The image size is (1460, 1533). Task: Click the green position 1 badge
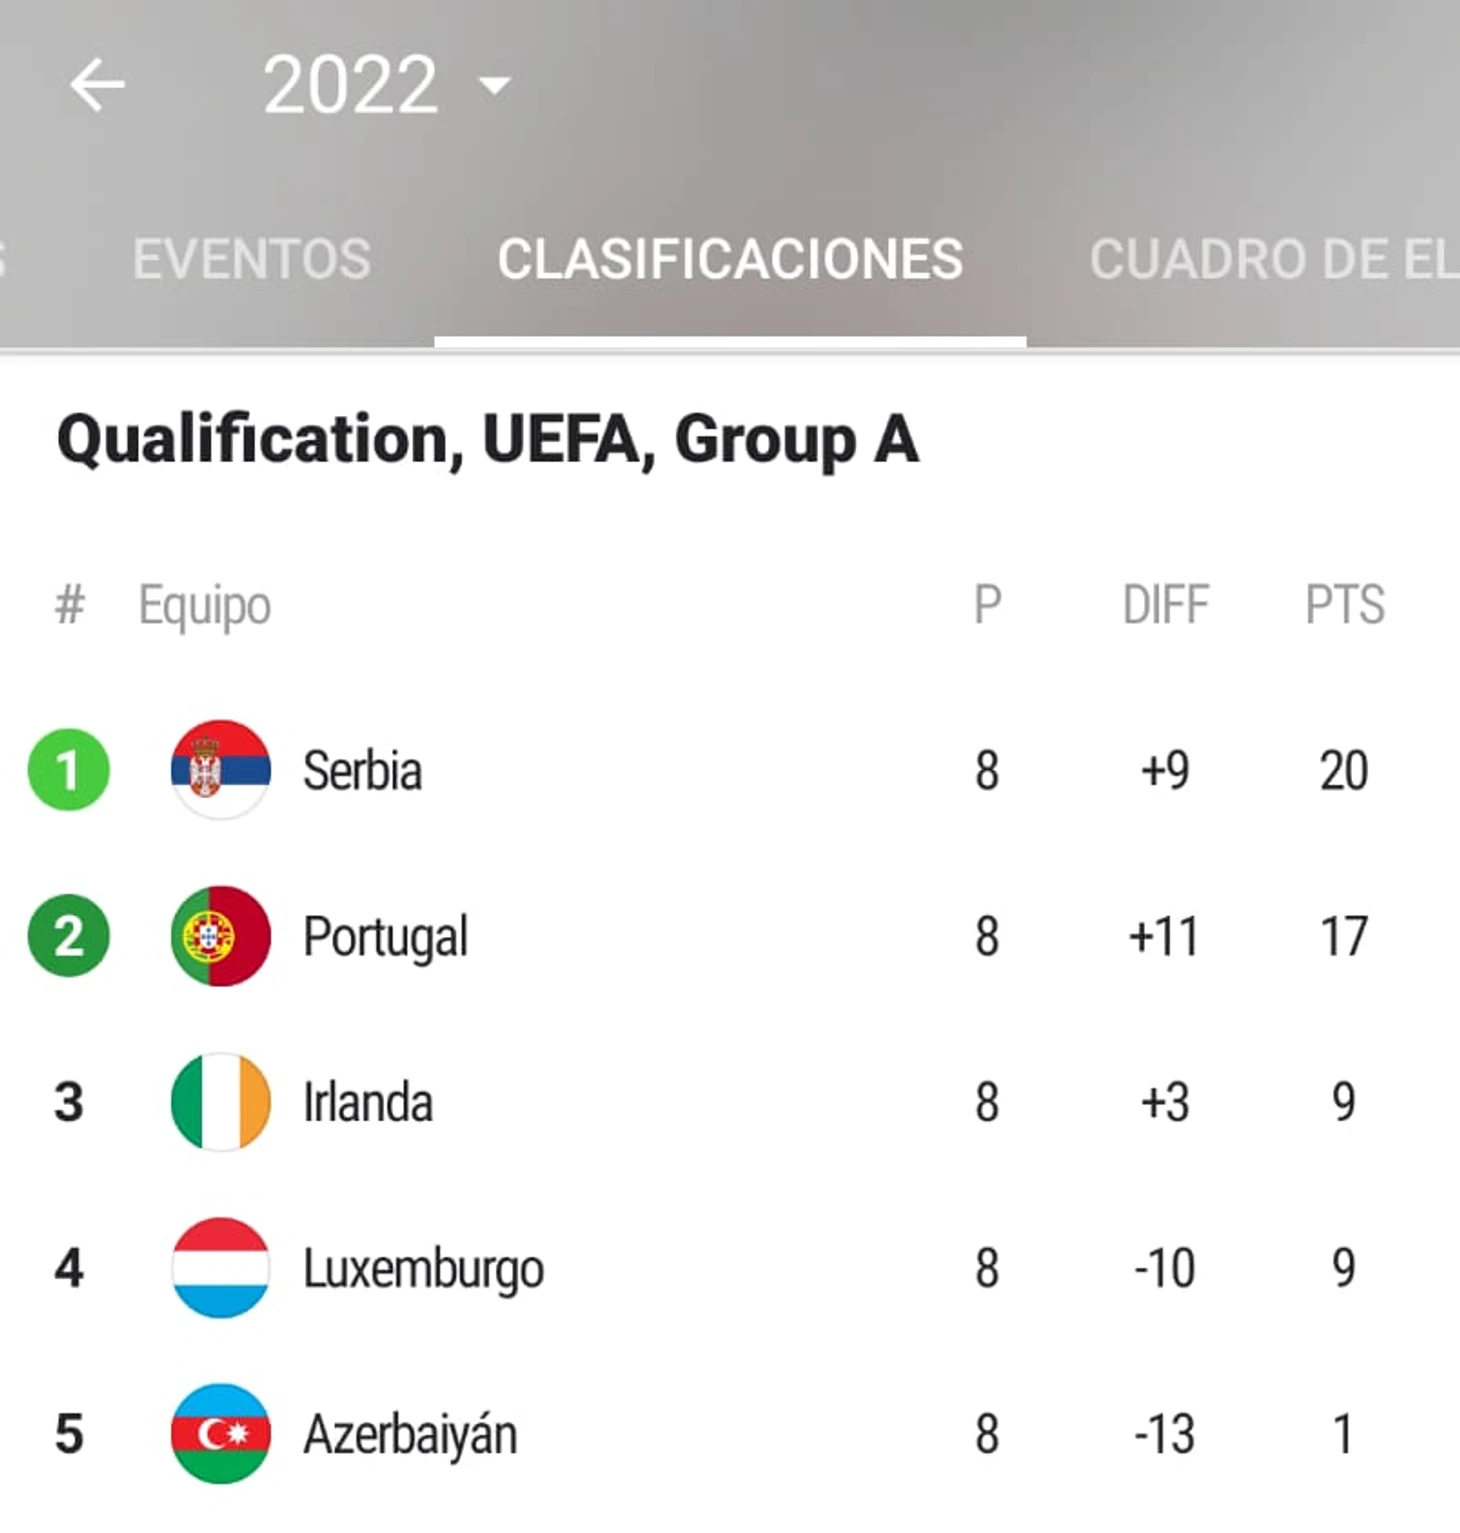[68, 770]
